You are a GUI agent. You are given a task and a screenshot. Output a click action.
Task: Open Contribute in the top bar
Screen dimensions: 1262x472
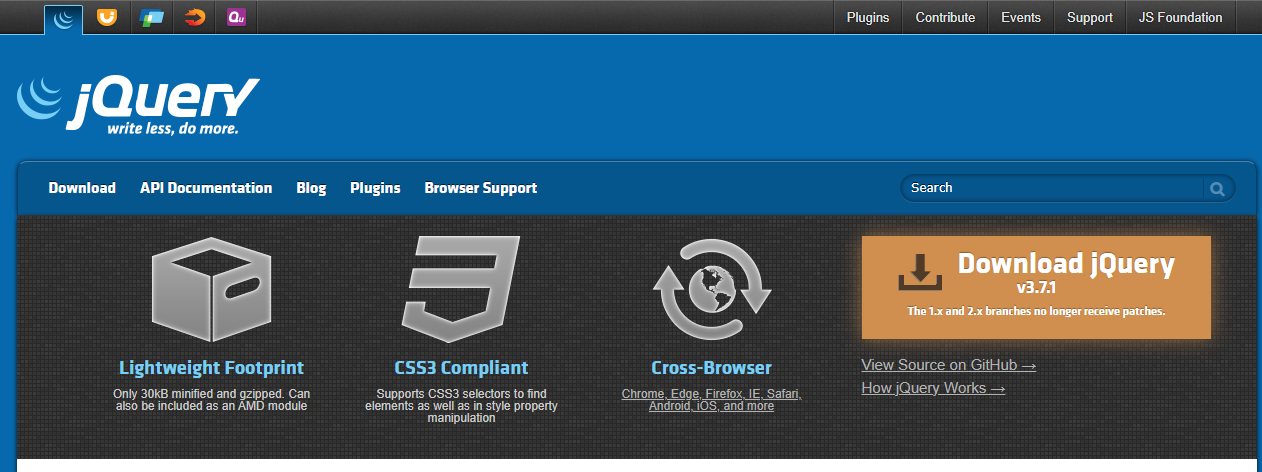tap(945, 17)
